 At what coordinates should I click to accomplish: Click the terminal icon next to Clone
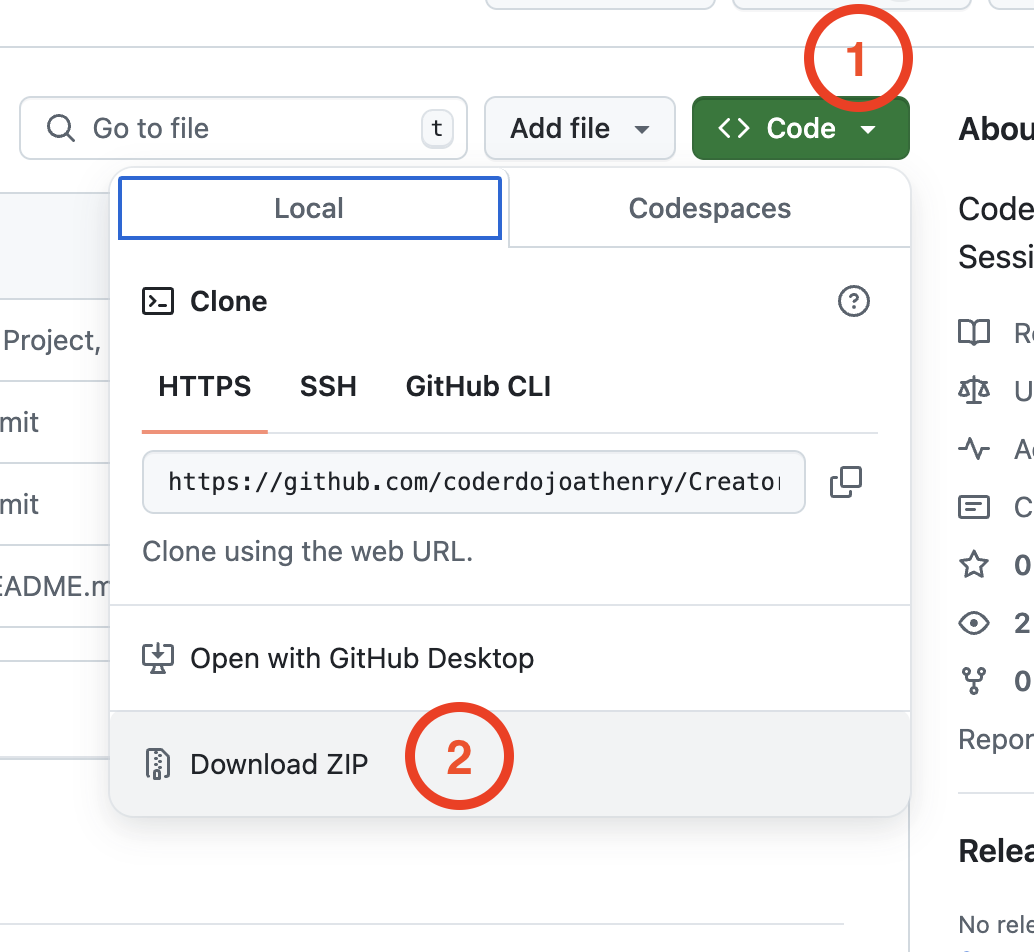point(158,301)
